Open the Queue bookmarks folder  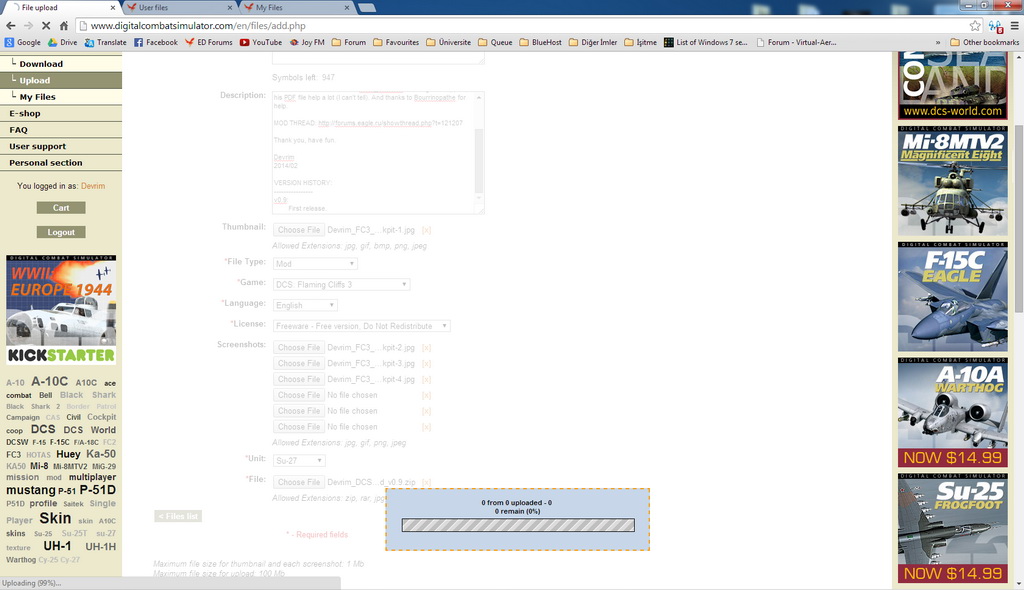(495, 42)
